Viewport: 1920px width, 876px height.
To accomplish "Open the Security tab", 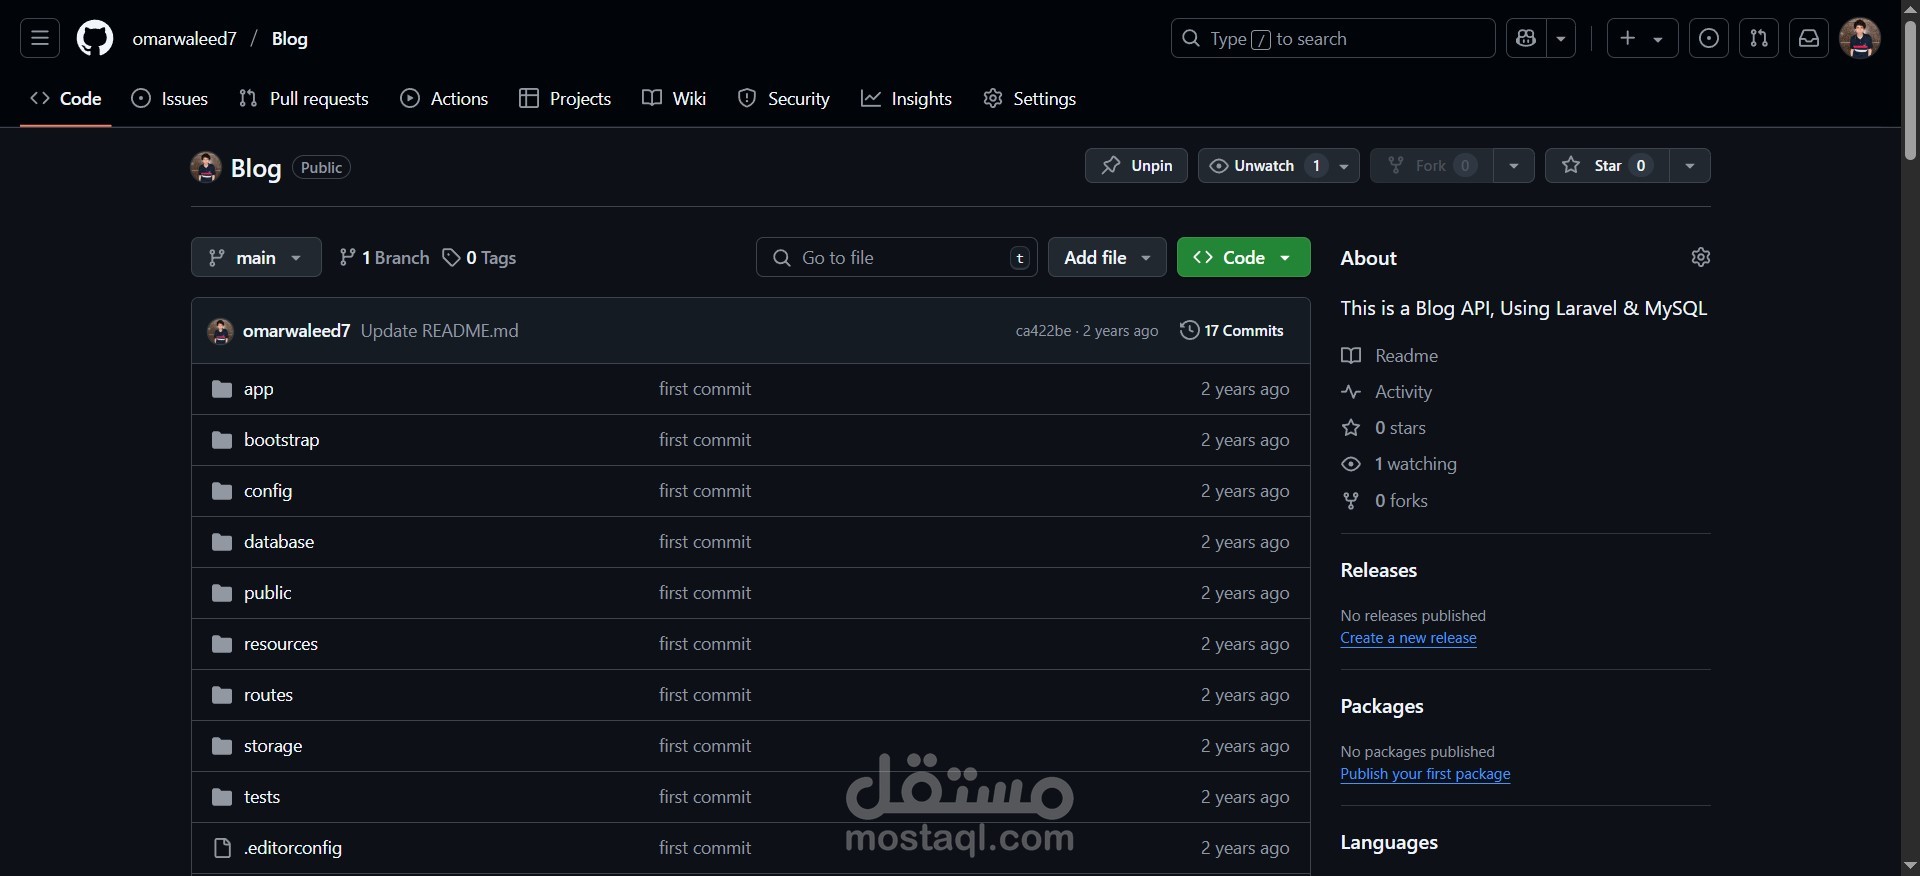I will (x=784, y=98).
